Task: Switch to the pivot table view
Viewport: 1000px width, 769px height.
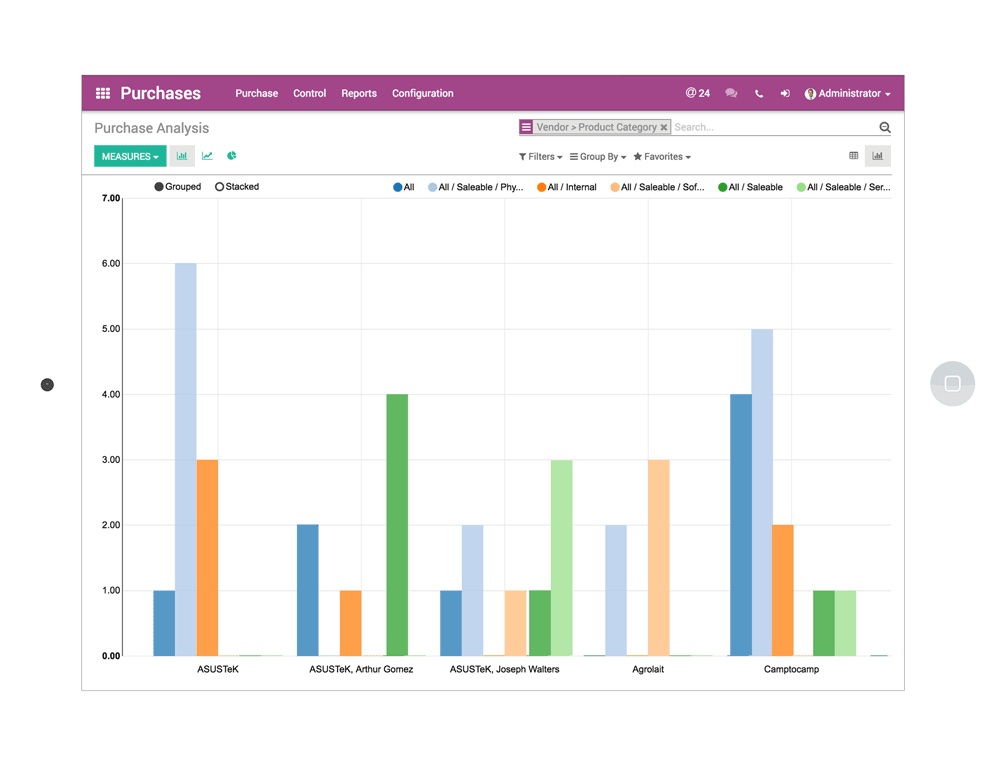Action: click(853, 156)
